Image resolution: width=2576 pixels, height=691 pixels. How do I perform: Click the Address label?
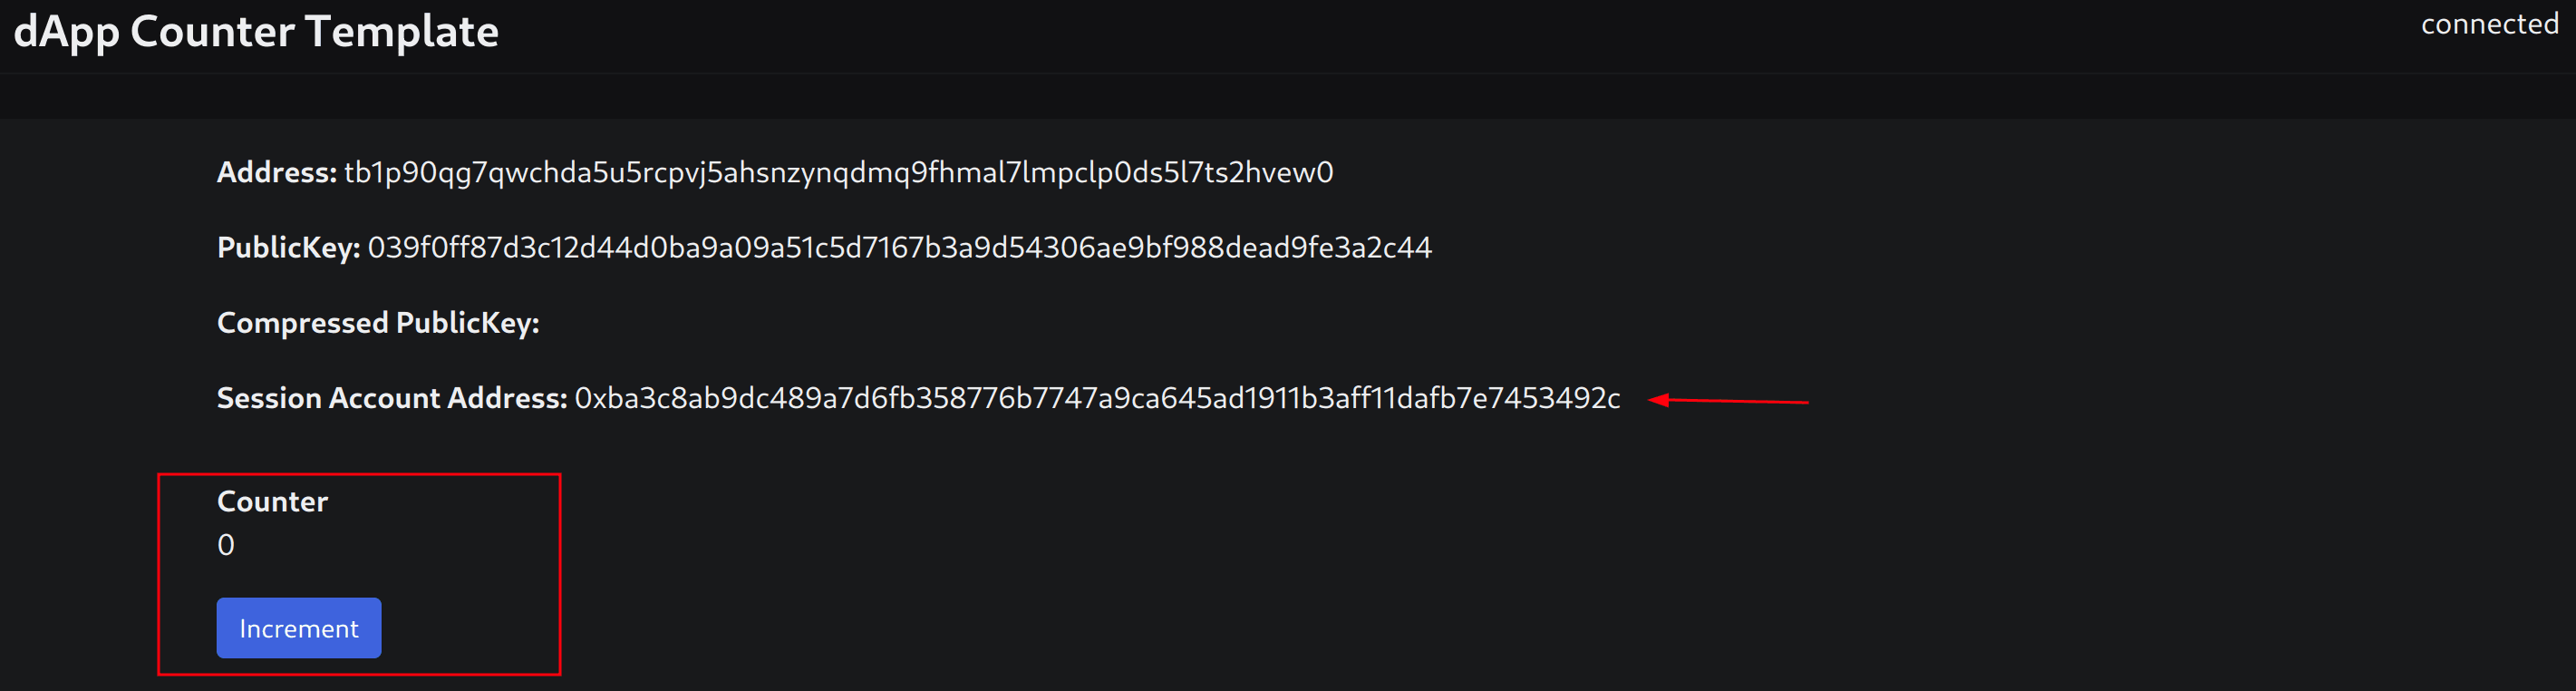point(276,172)
